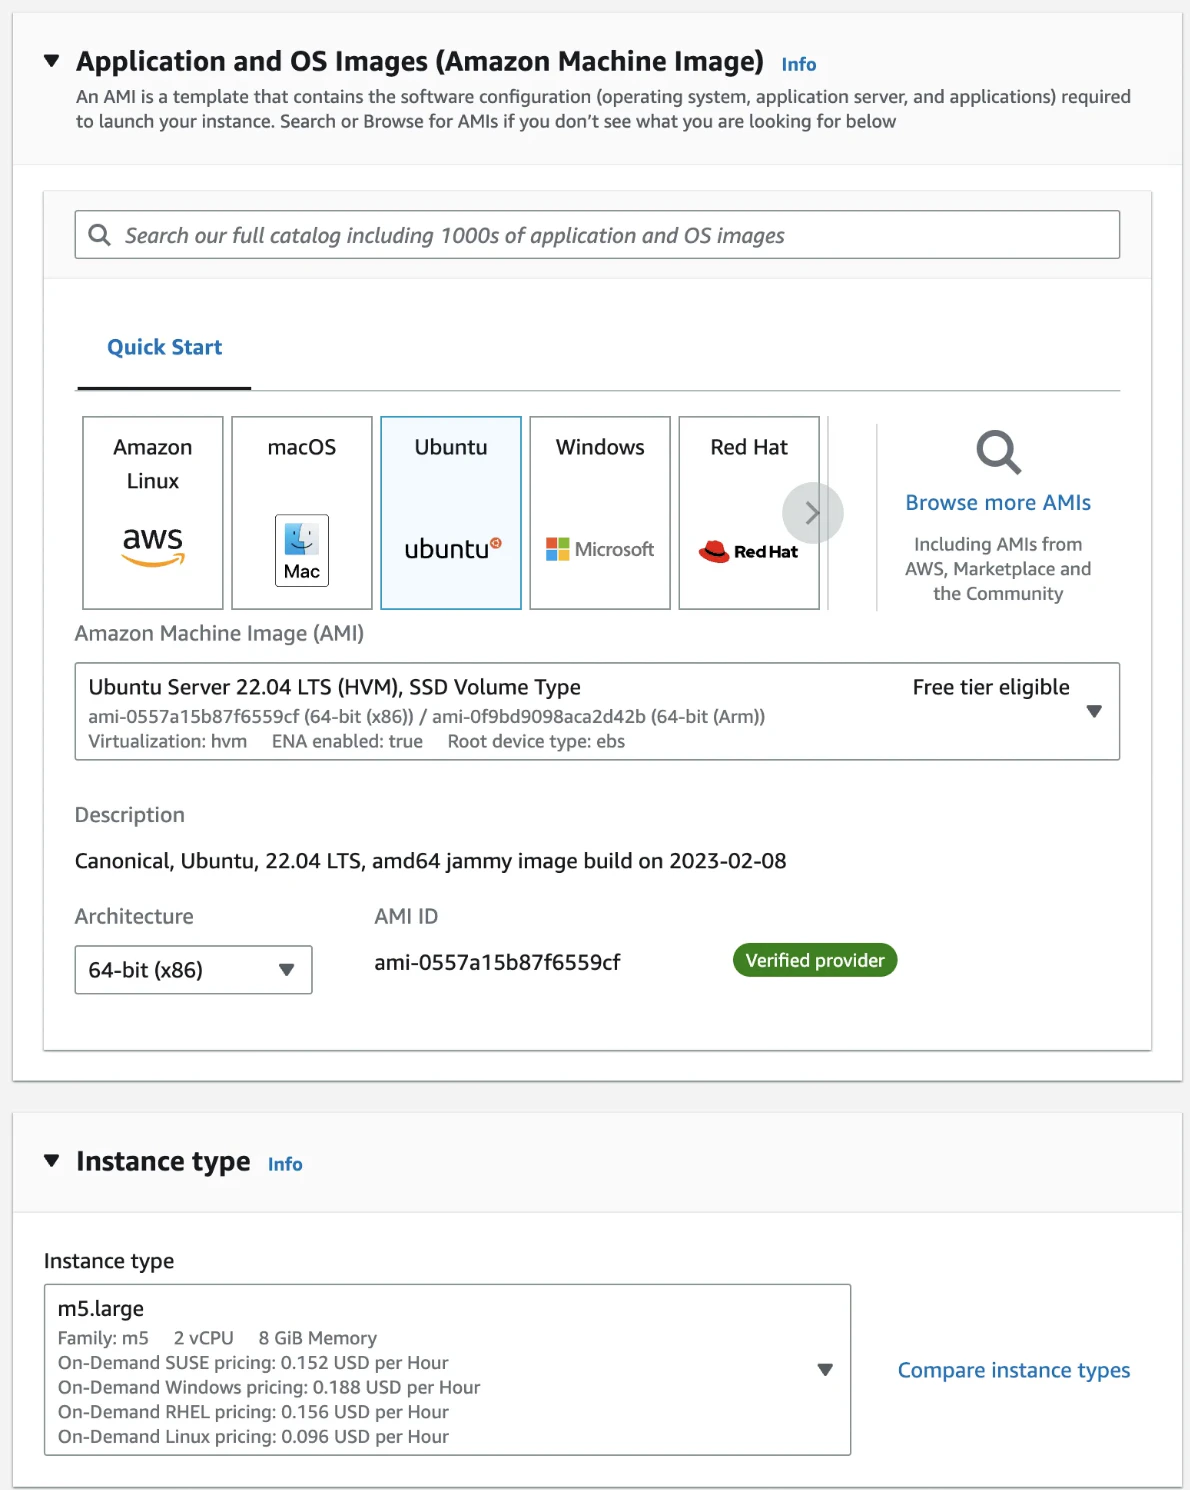
Task: Select the Windows AMI card
Action: click(x=600, y=513)
